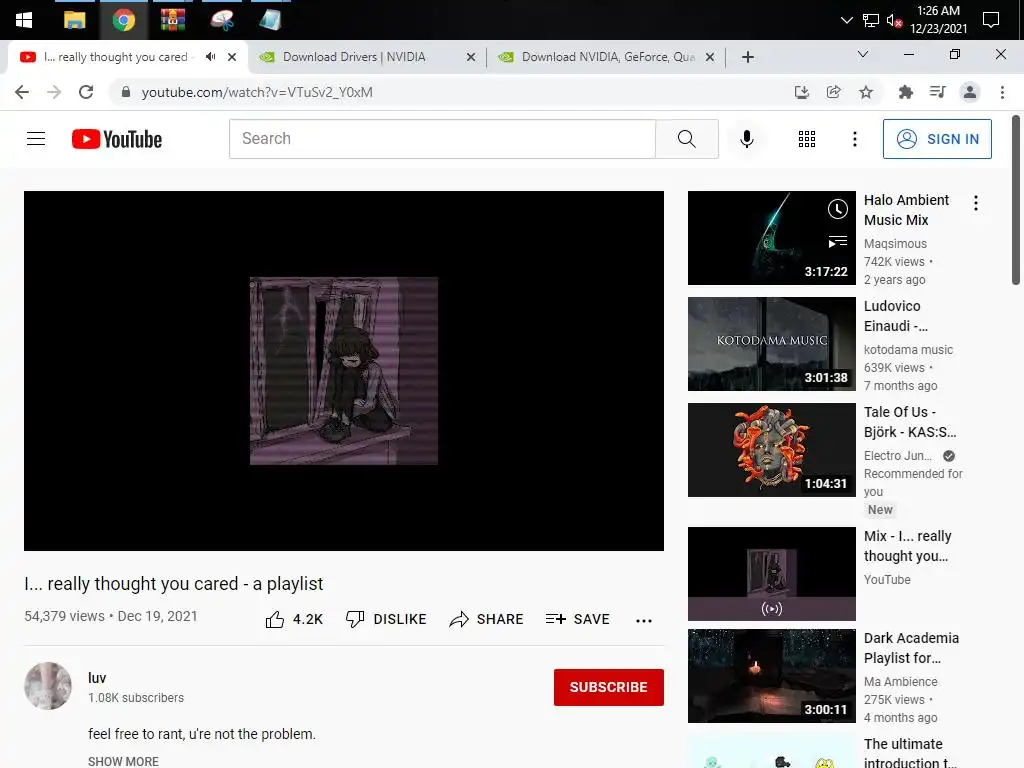The width and height of the screenshot is (1024, 768).
Task: Mute the YouTube tab audio icon
Action: click(x=210, y=57)
